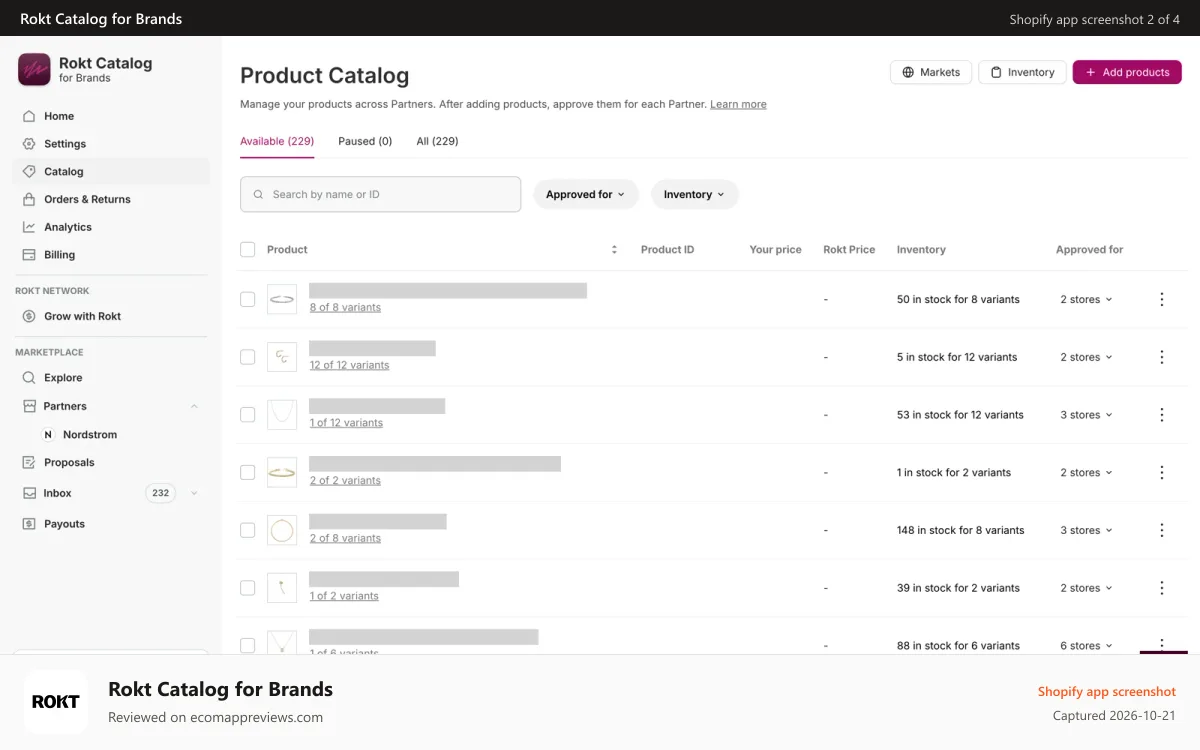This screenshot has width=1200, height=750.
Task: Expand stores list for 50 in stock row
Action: point(1086,300)
